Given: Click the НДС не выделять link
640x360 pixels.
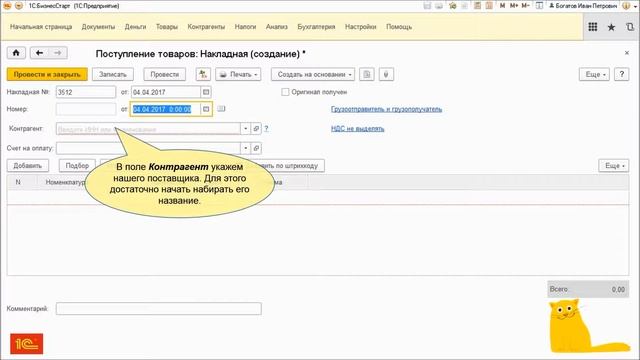Looking at the screenshot, I should (x=358, y=129).
